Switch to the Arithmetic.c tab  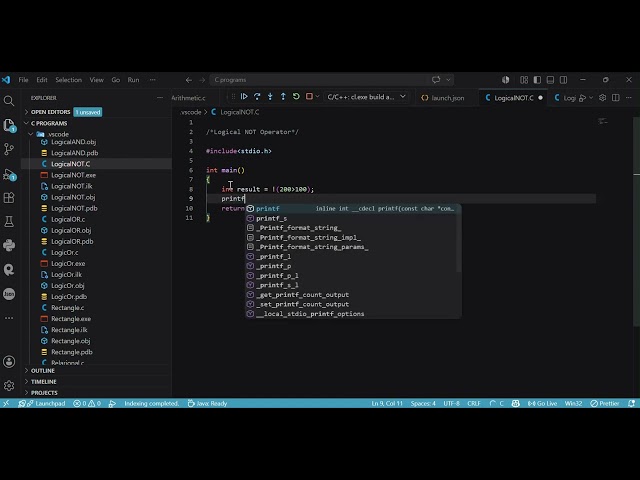pos(189,98)
